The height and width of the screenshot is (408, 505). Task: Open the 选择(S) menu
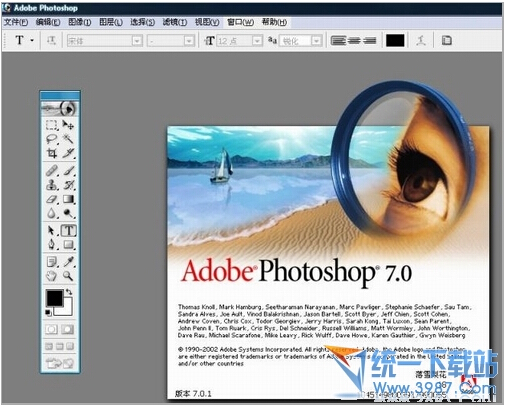(142, 22)
